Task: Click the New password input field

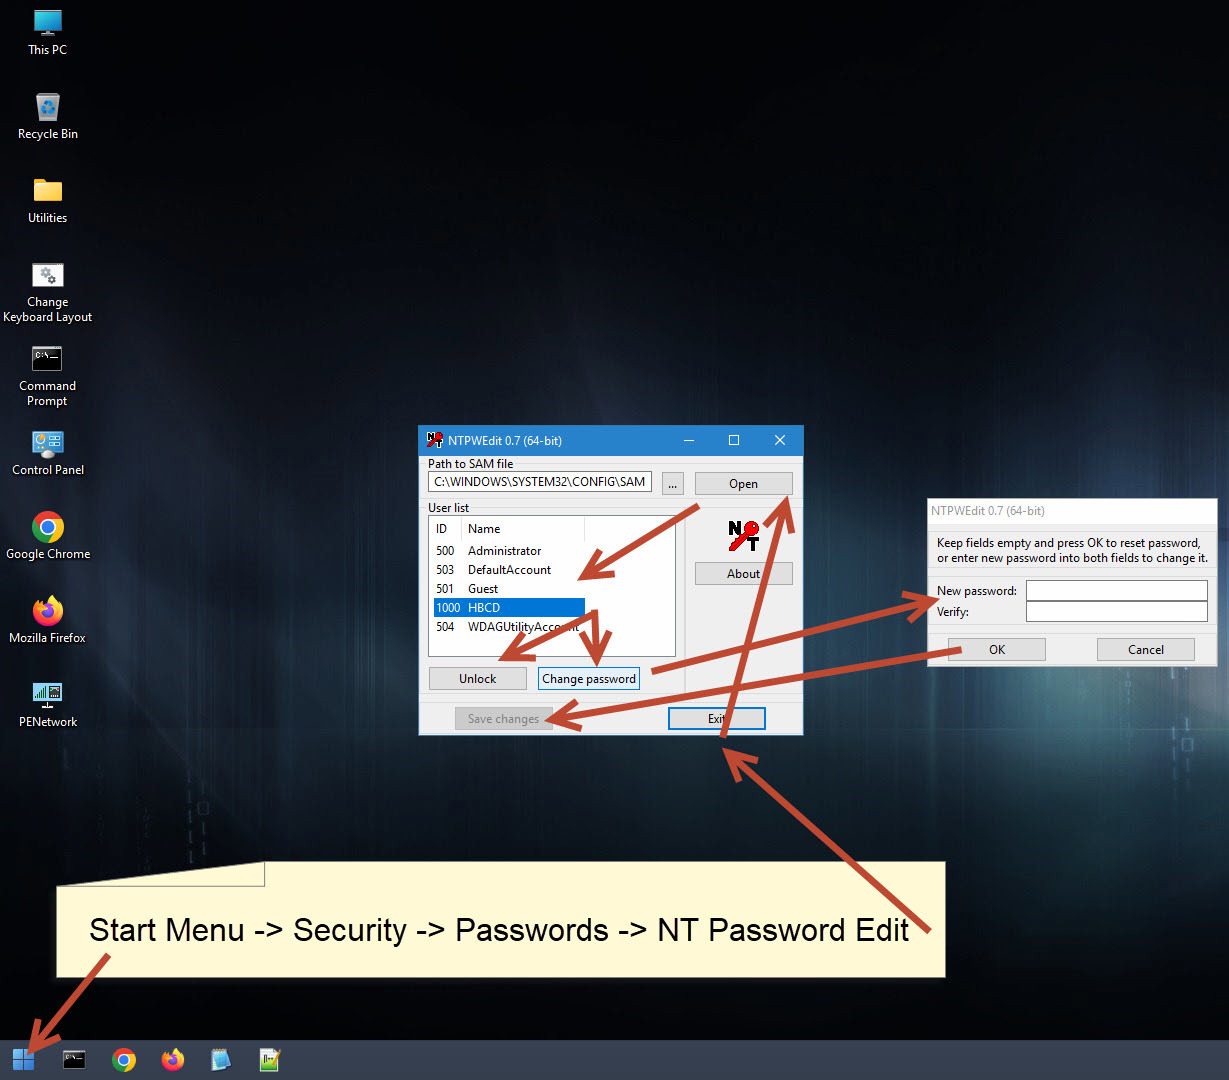Action: (x=1116, y=591)
